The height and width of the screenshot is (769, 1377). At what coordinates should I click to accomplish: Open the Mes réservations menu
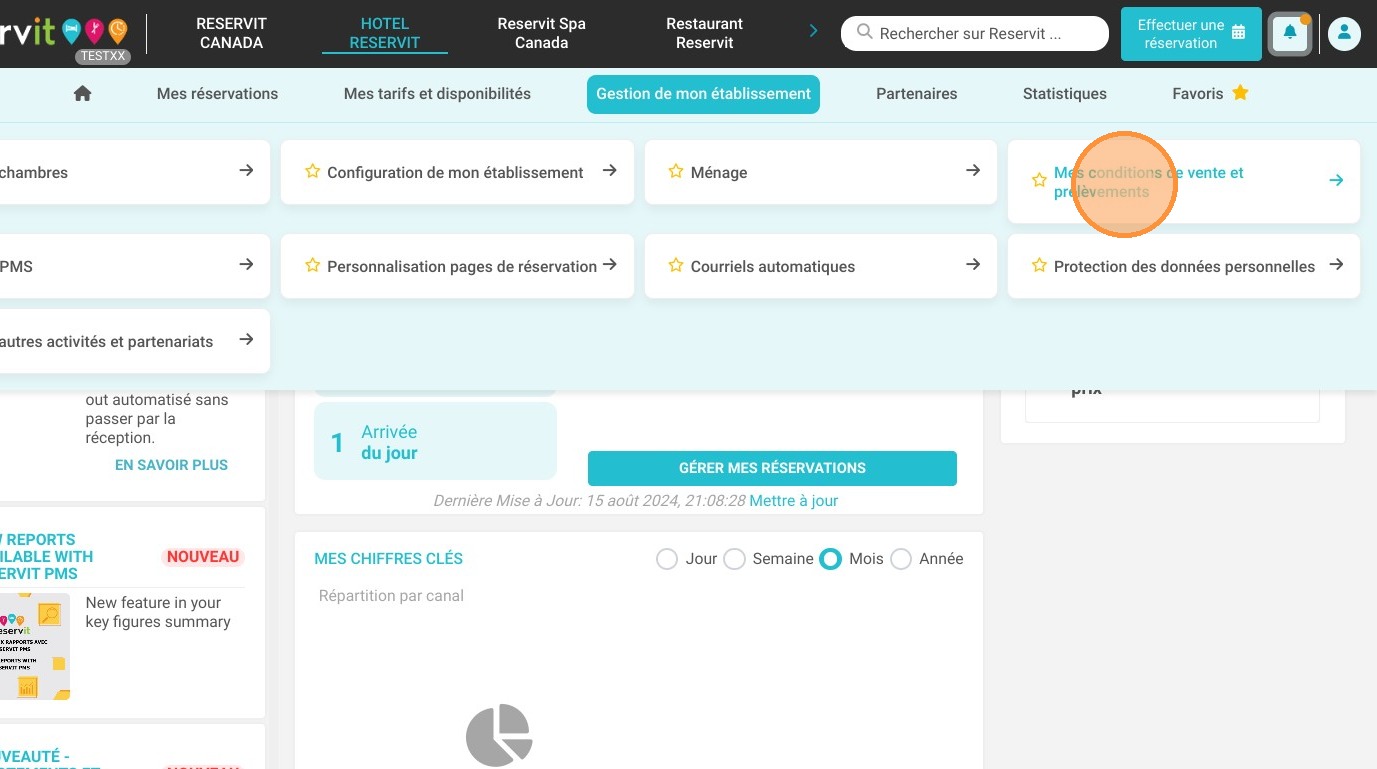click(217, 93)
